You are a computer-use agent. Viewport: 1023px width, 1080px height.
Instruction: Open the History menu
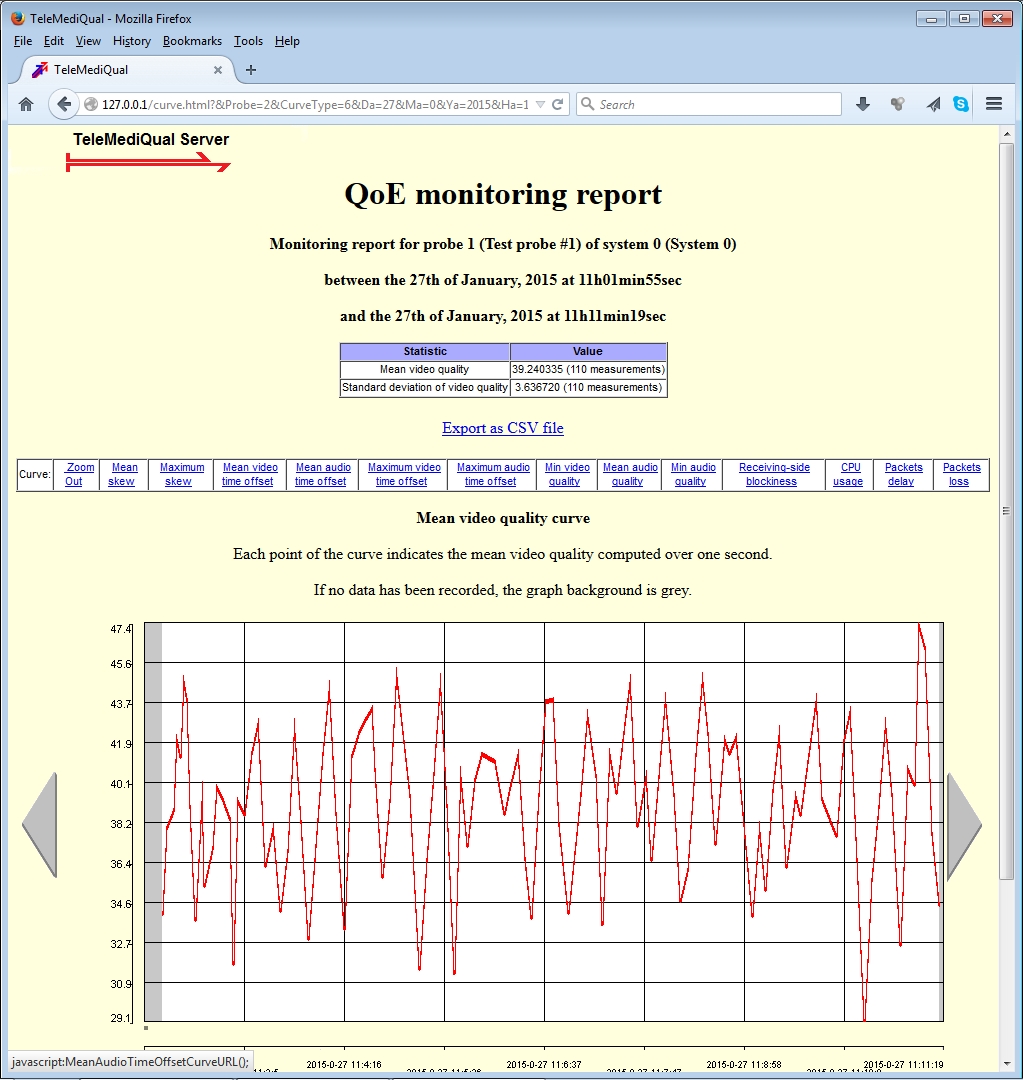point(132,41)
